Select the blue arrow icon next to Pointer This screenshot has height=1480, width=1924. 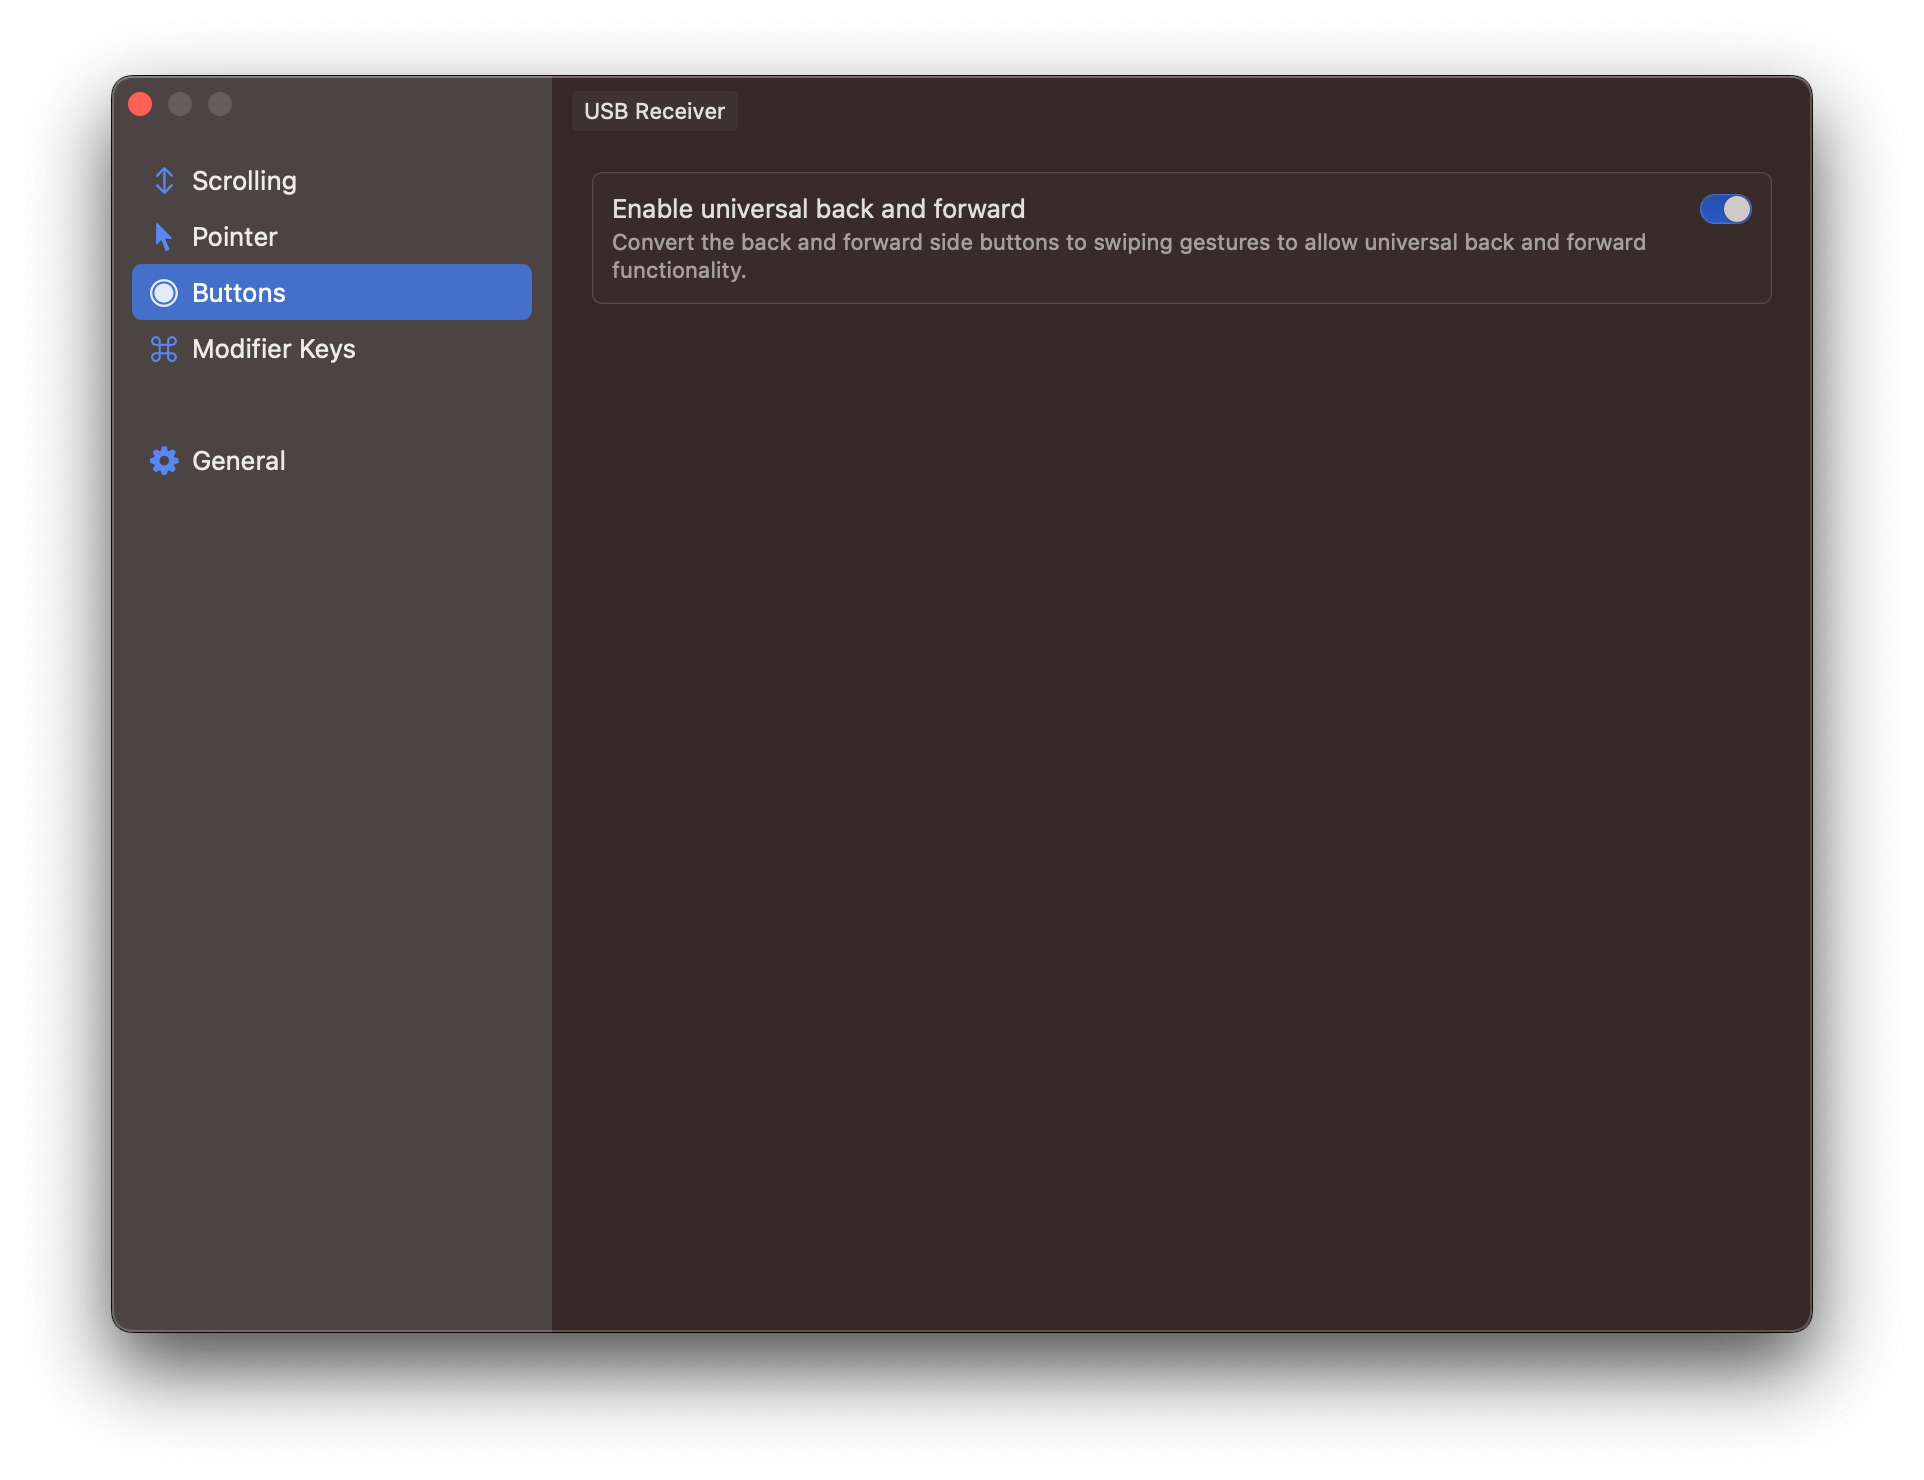(165, 236)
